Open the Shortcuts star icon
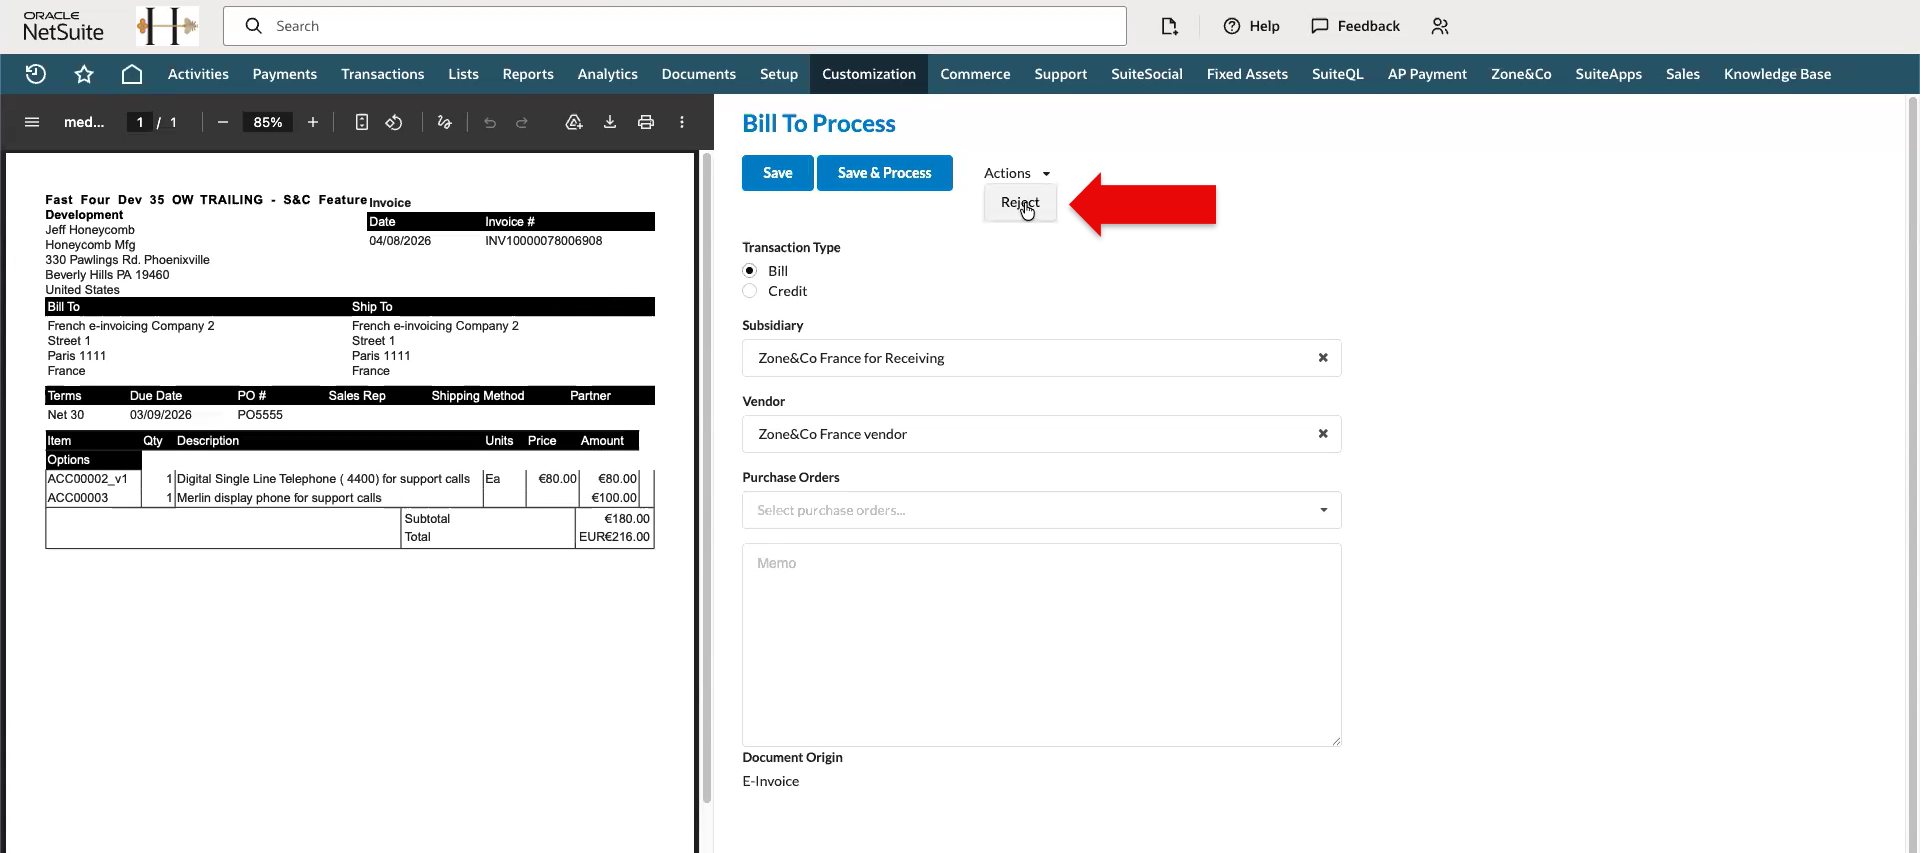Screen dimensions: 1920x853 coord(84,74)
